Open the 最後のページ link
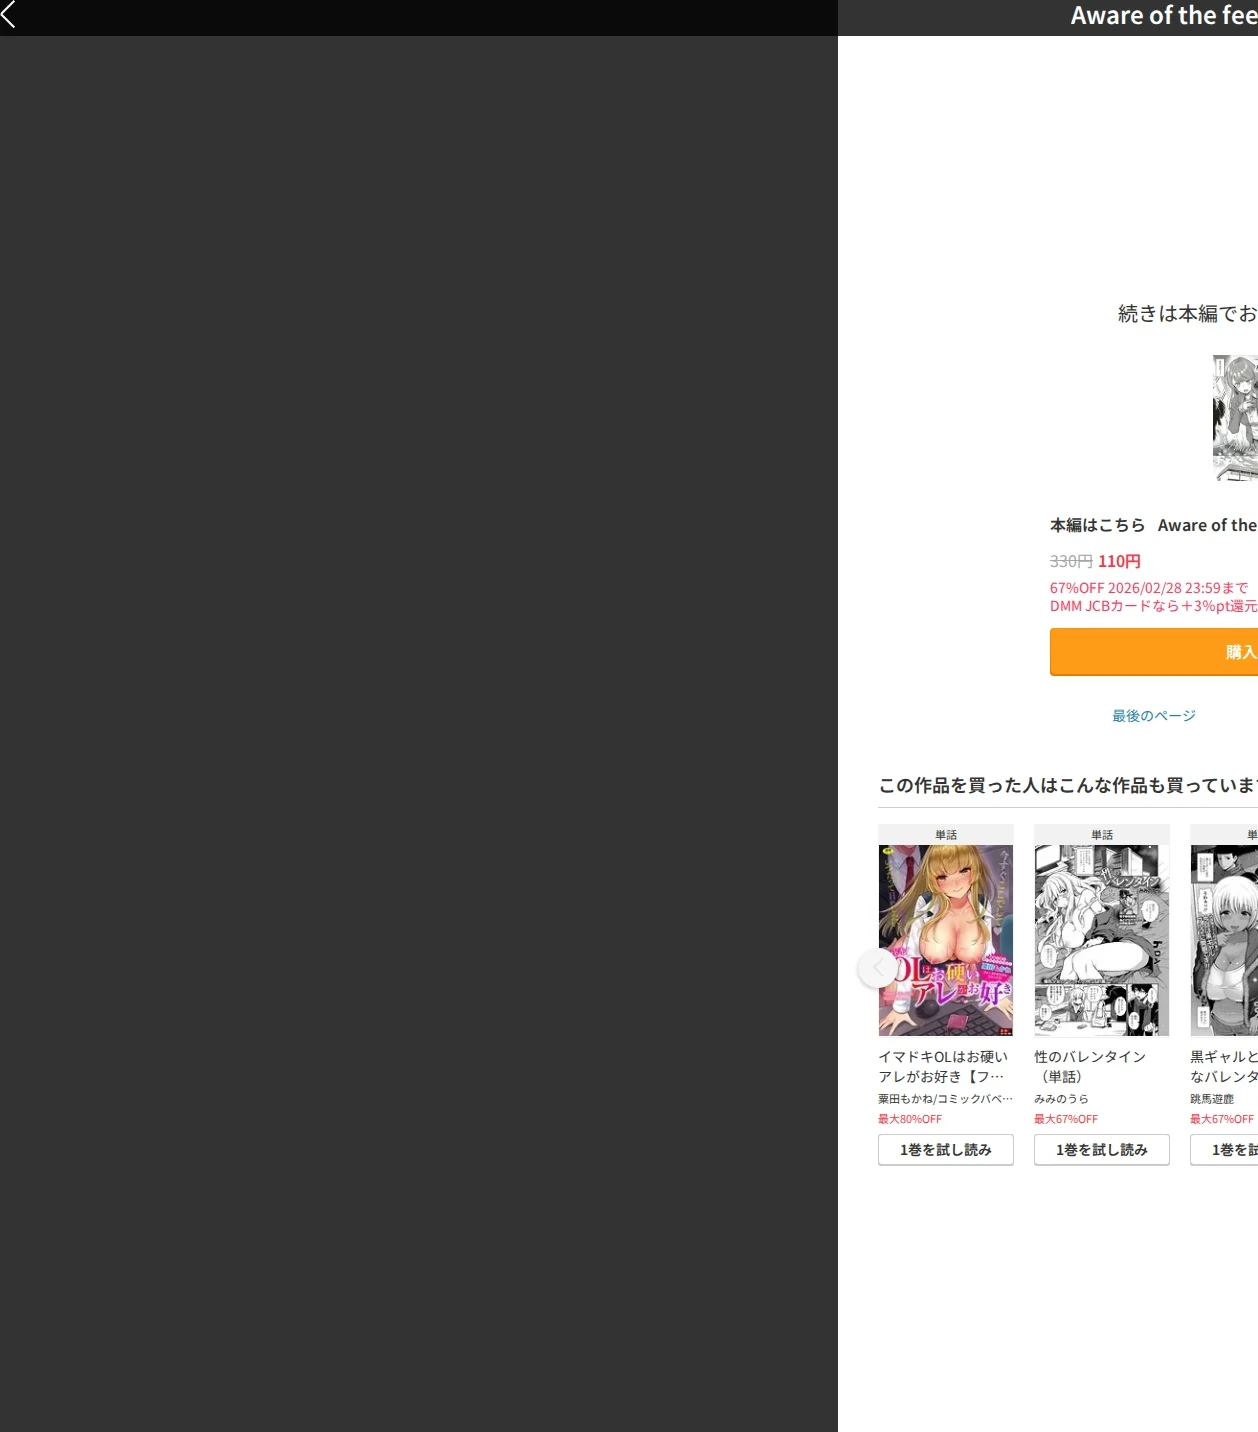 [x=1154, y=716]
